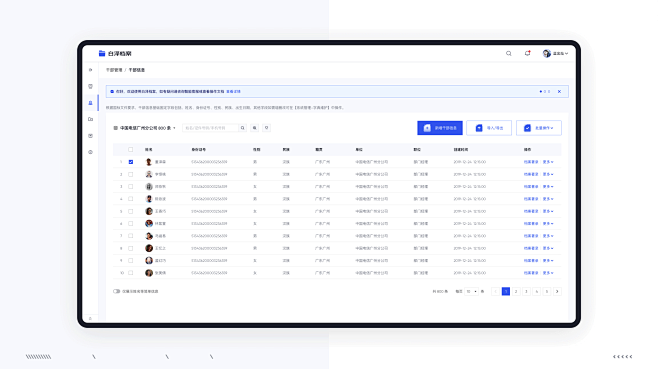Image resolution: width=658 pixels, height=369 pixels.
Task: Click the list icon before organization name
Action: [x=115, y=128]
